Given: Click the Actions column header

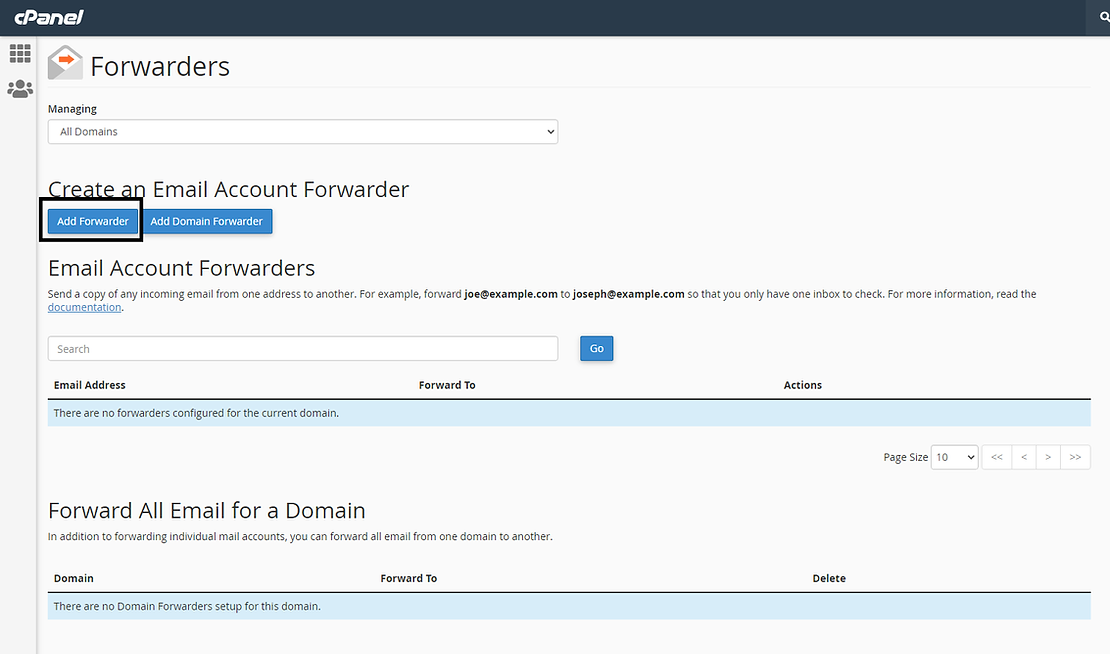Looking at the screenshot, I should pos(802,385).
